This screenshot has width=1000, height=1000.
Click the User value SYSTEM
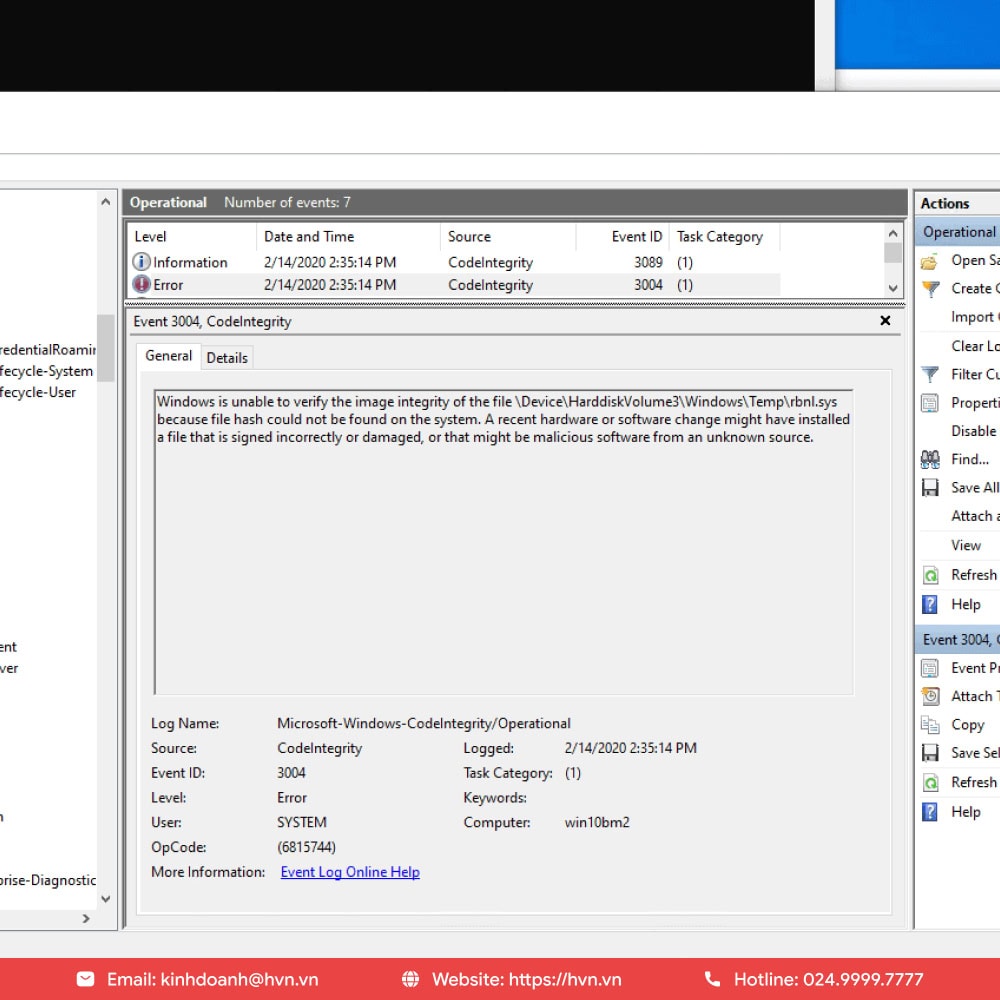coord(302,822)
